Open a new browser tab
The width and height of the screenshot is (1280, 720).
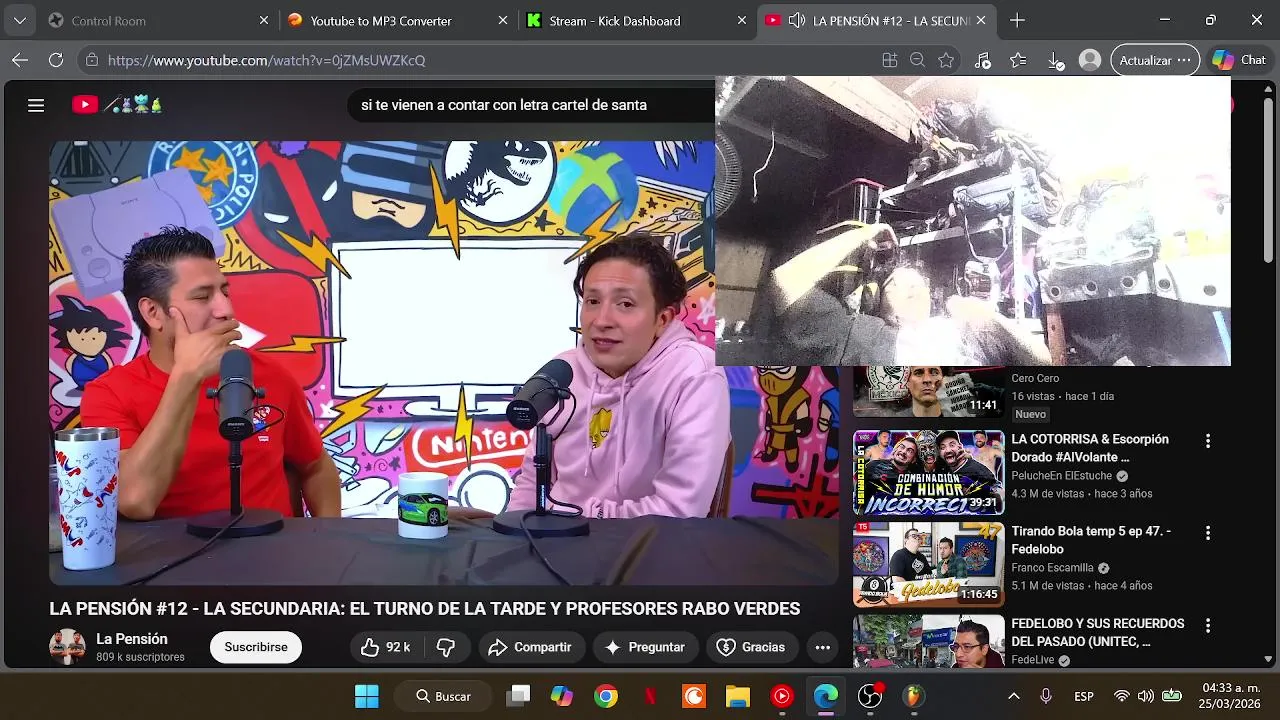(x=1017, y=20)
